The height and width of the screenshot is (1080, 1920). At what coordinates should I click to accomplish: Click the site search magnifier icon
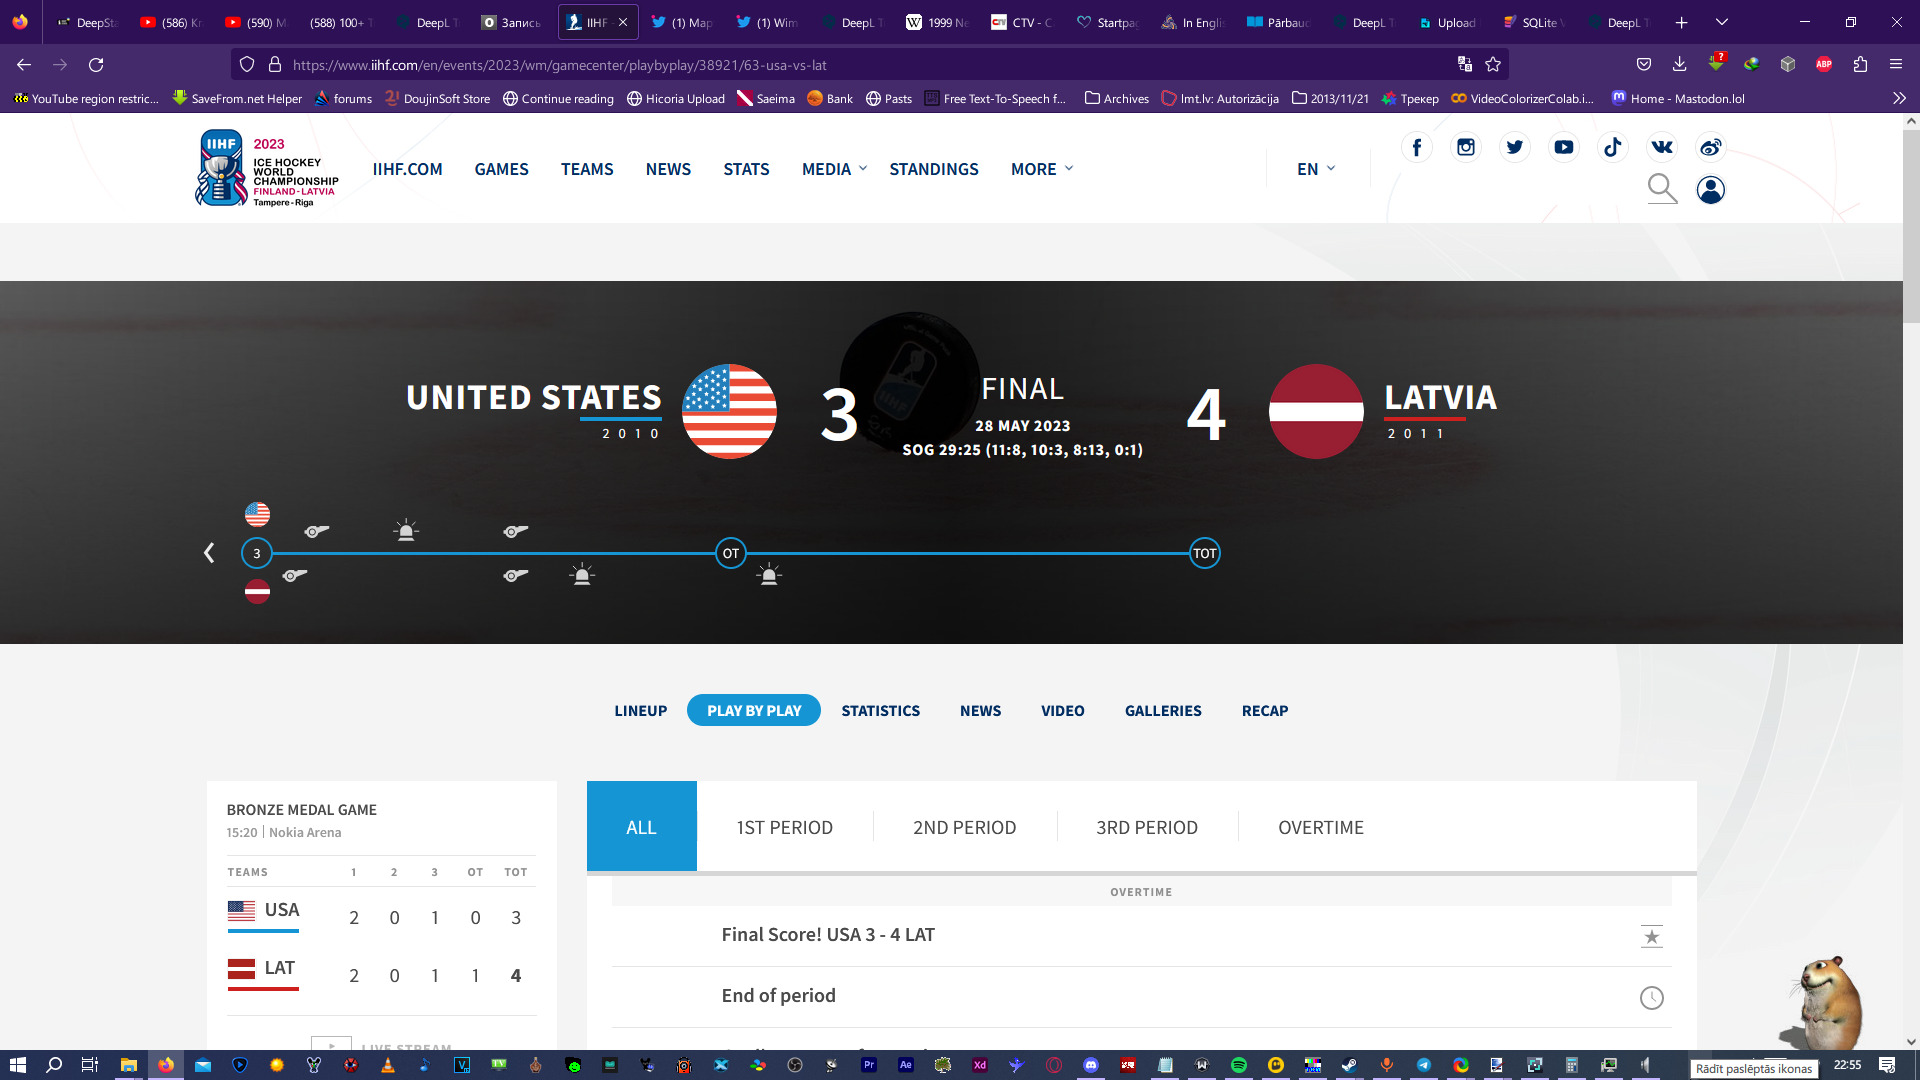click(x=1661, y=188)
